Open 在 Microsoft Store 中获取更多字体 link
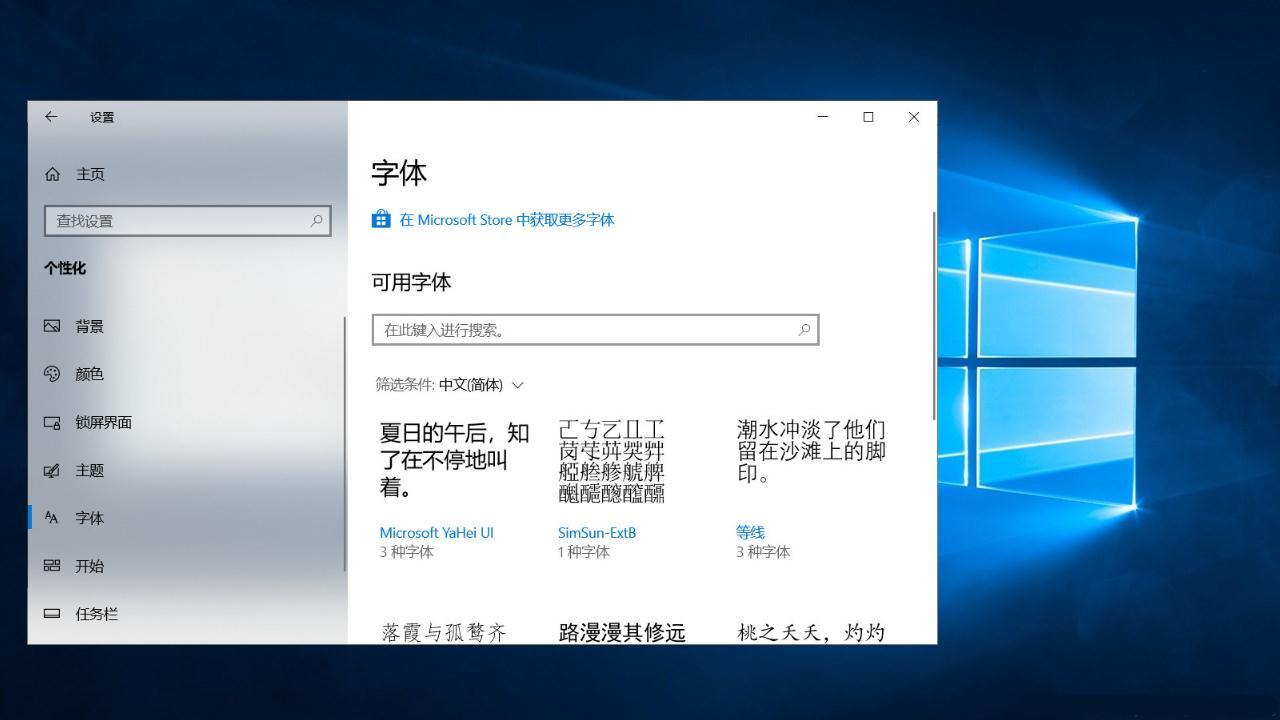The image size is (1280, 720). click(x=506, y=220)
